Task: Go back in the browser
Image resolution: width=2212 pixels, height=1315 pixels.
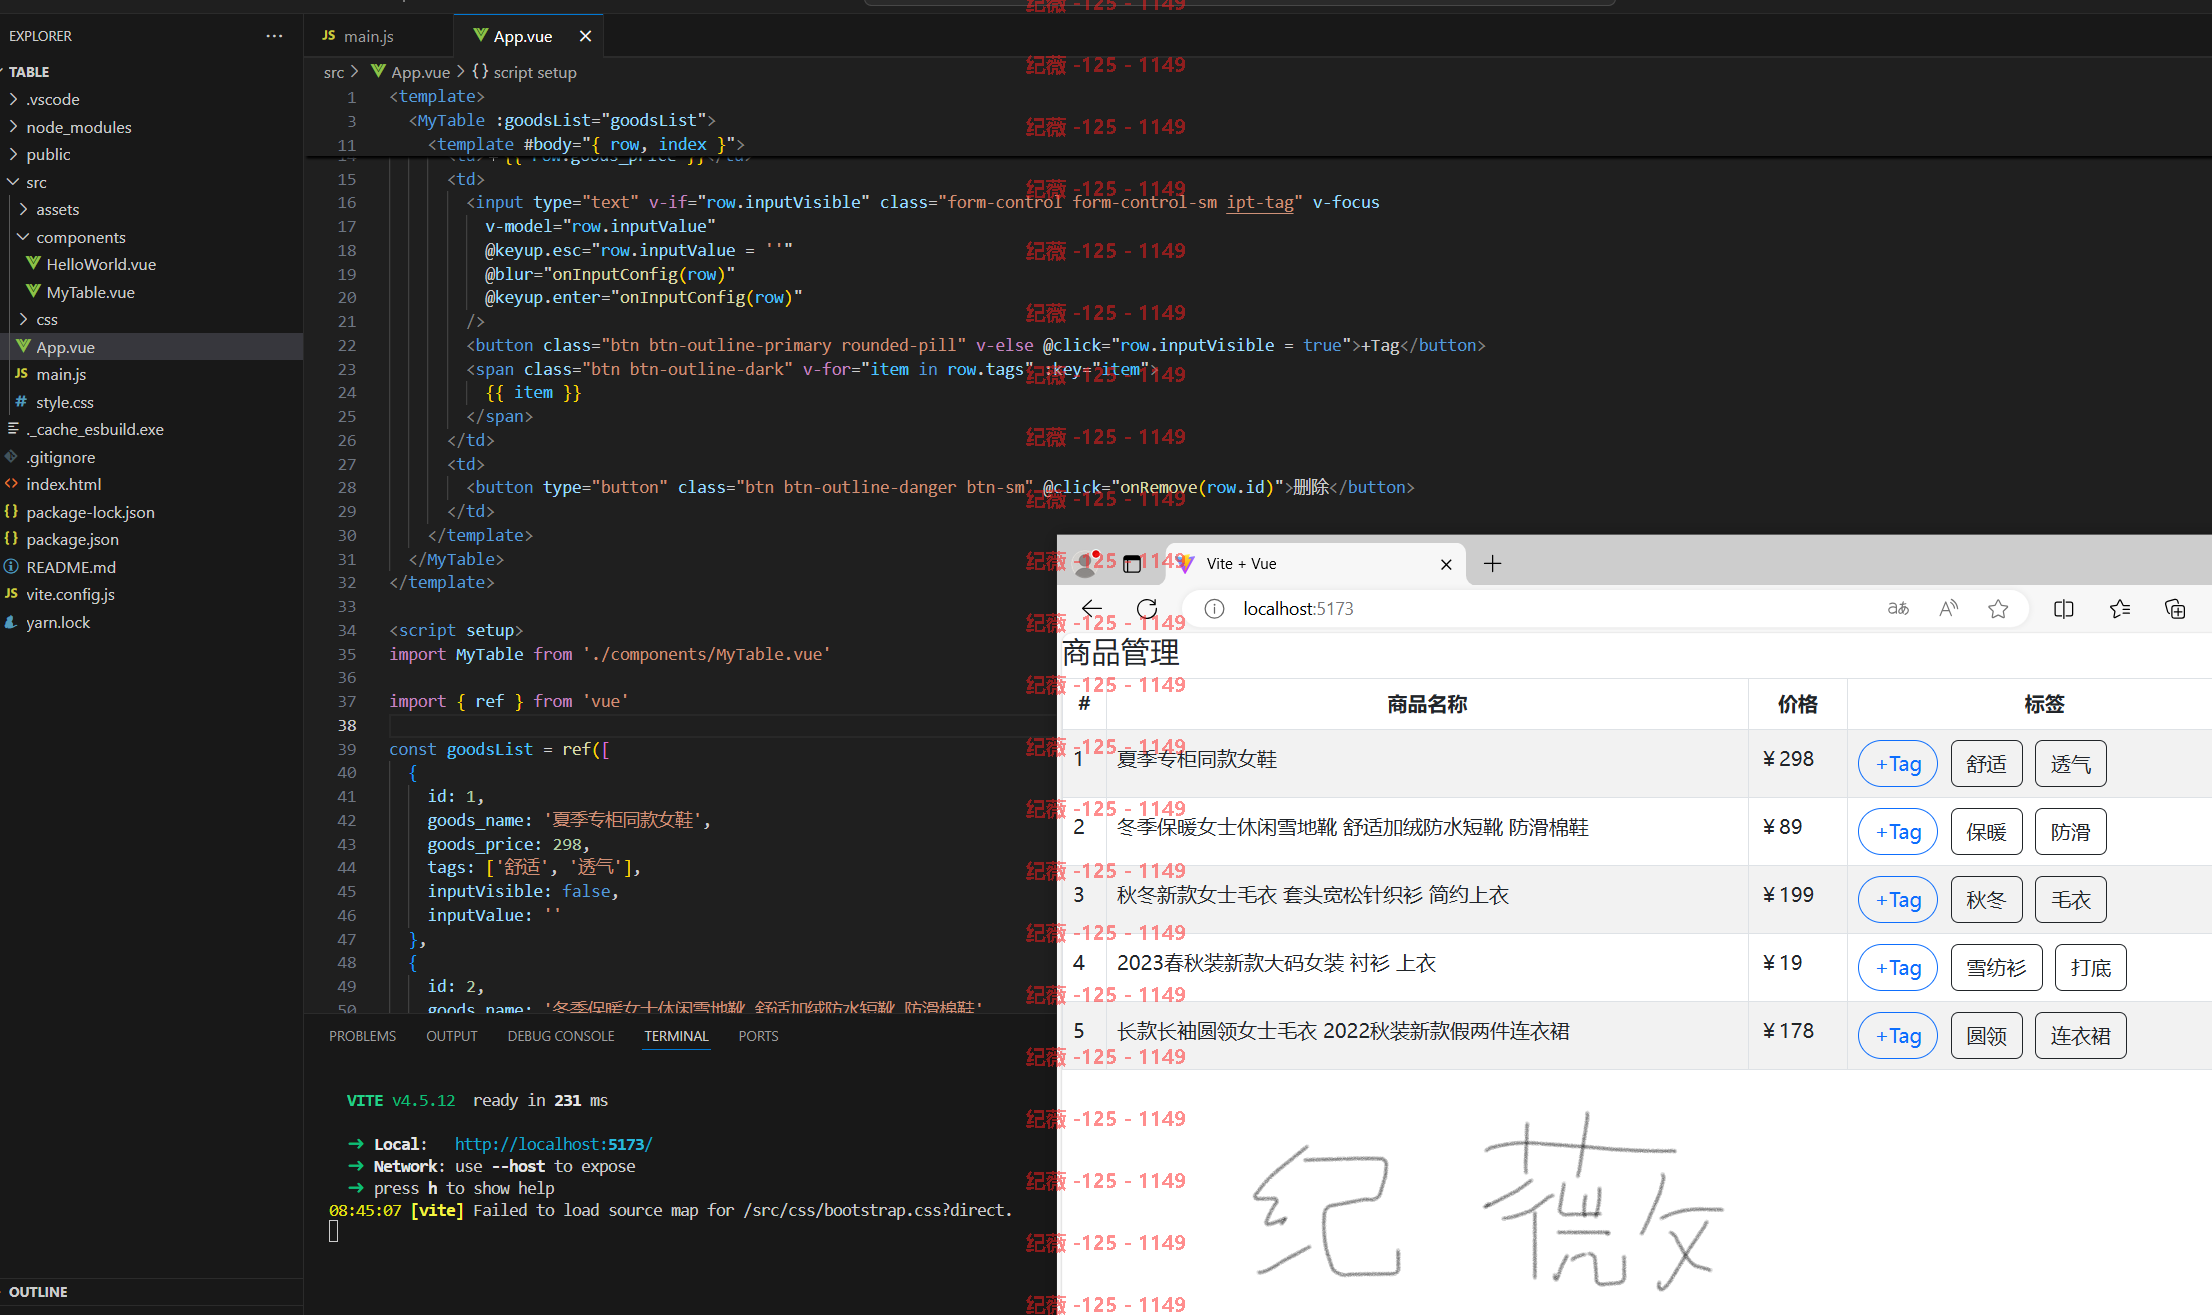Action: click(1092, 609)
